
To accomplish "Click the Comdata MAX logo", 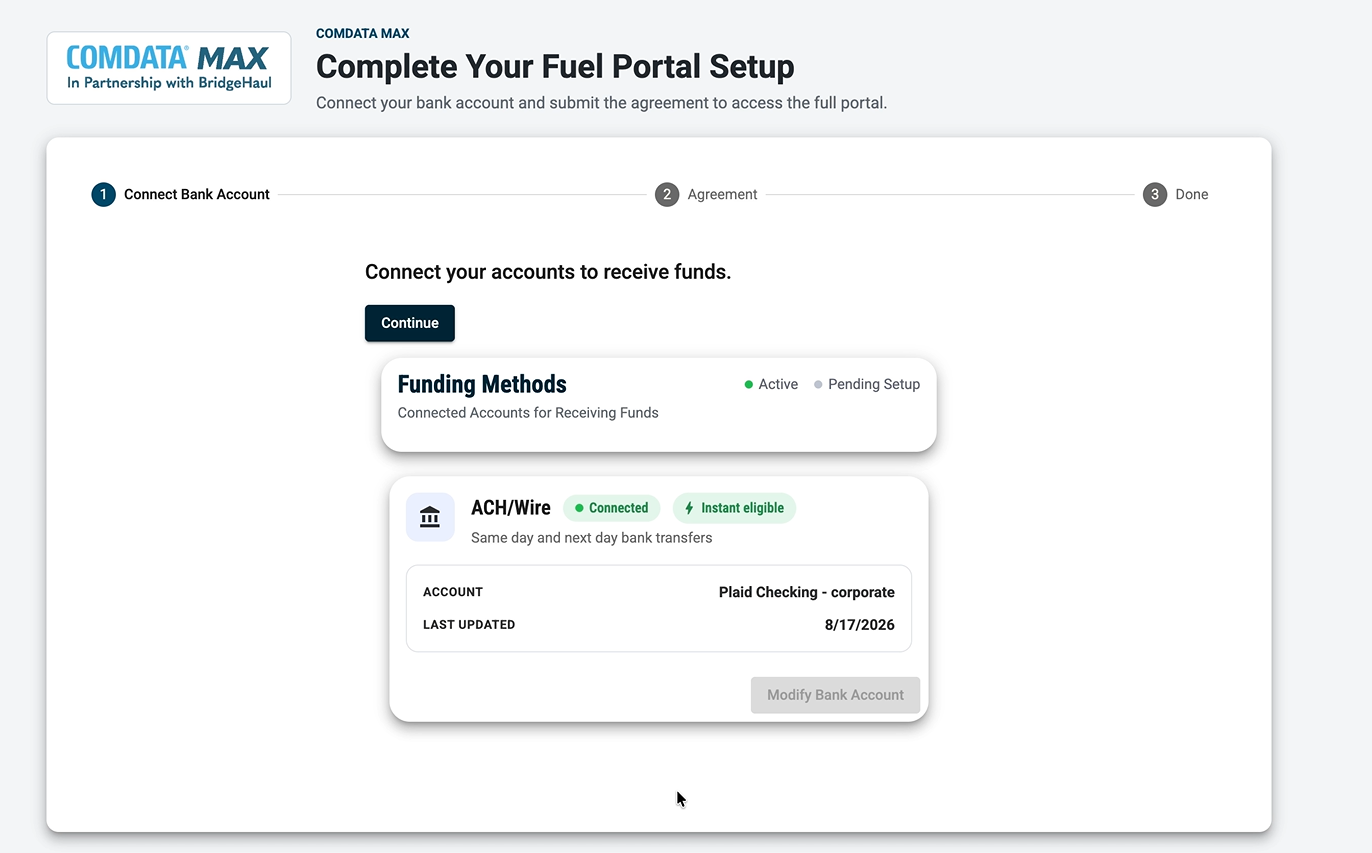I will (x=169, y=68).
